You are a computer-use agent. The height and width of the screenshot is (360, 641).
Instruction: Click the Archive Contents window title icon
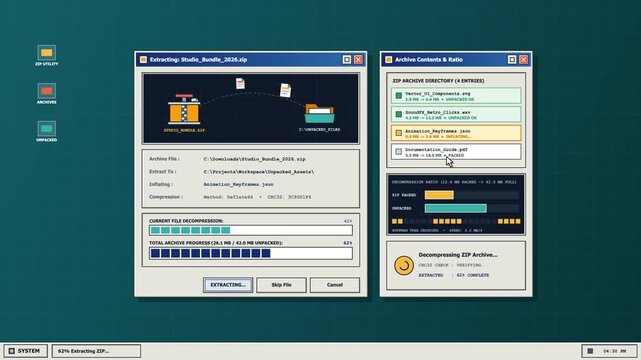point(389,60)
